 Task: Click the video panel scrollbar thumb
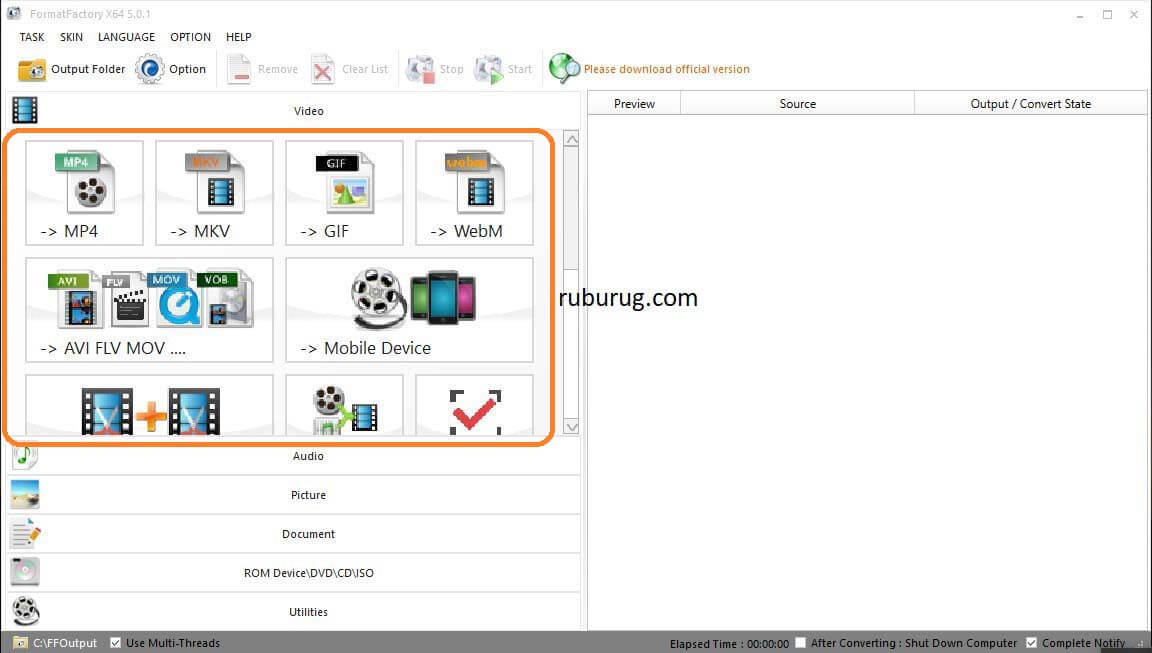tap(571, 208)
